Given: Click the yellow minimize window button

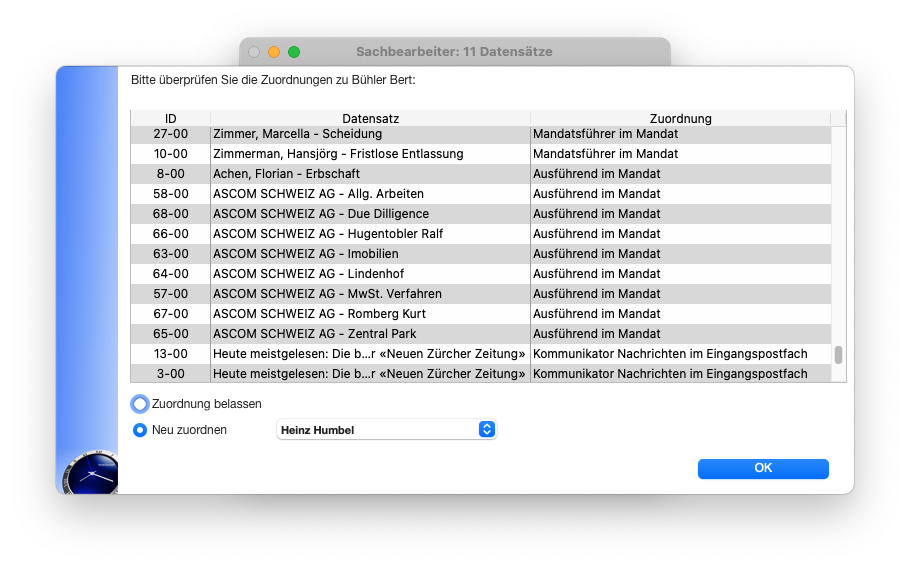Looking at the screenshot, I should (x=274, y=52).
